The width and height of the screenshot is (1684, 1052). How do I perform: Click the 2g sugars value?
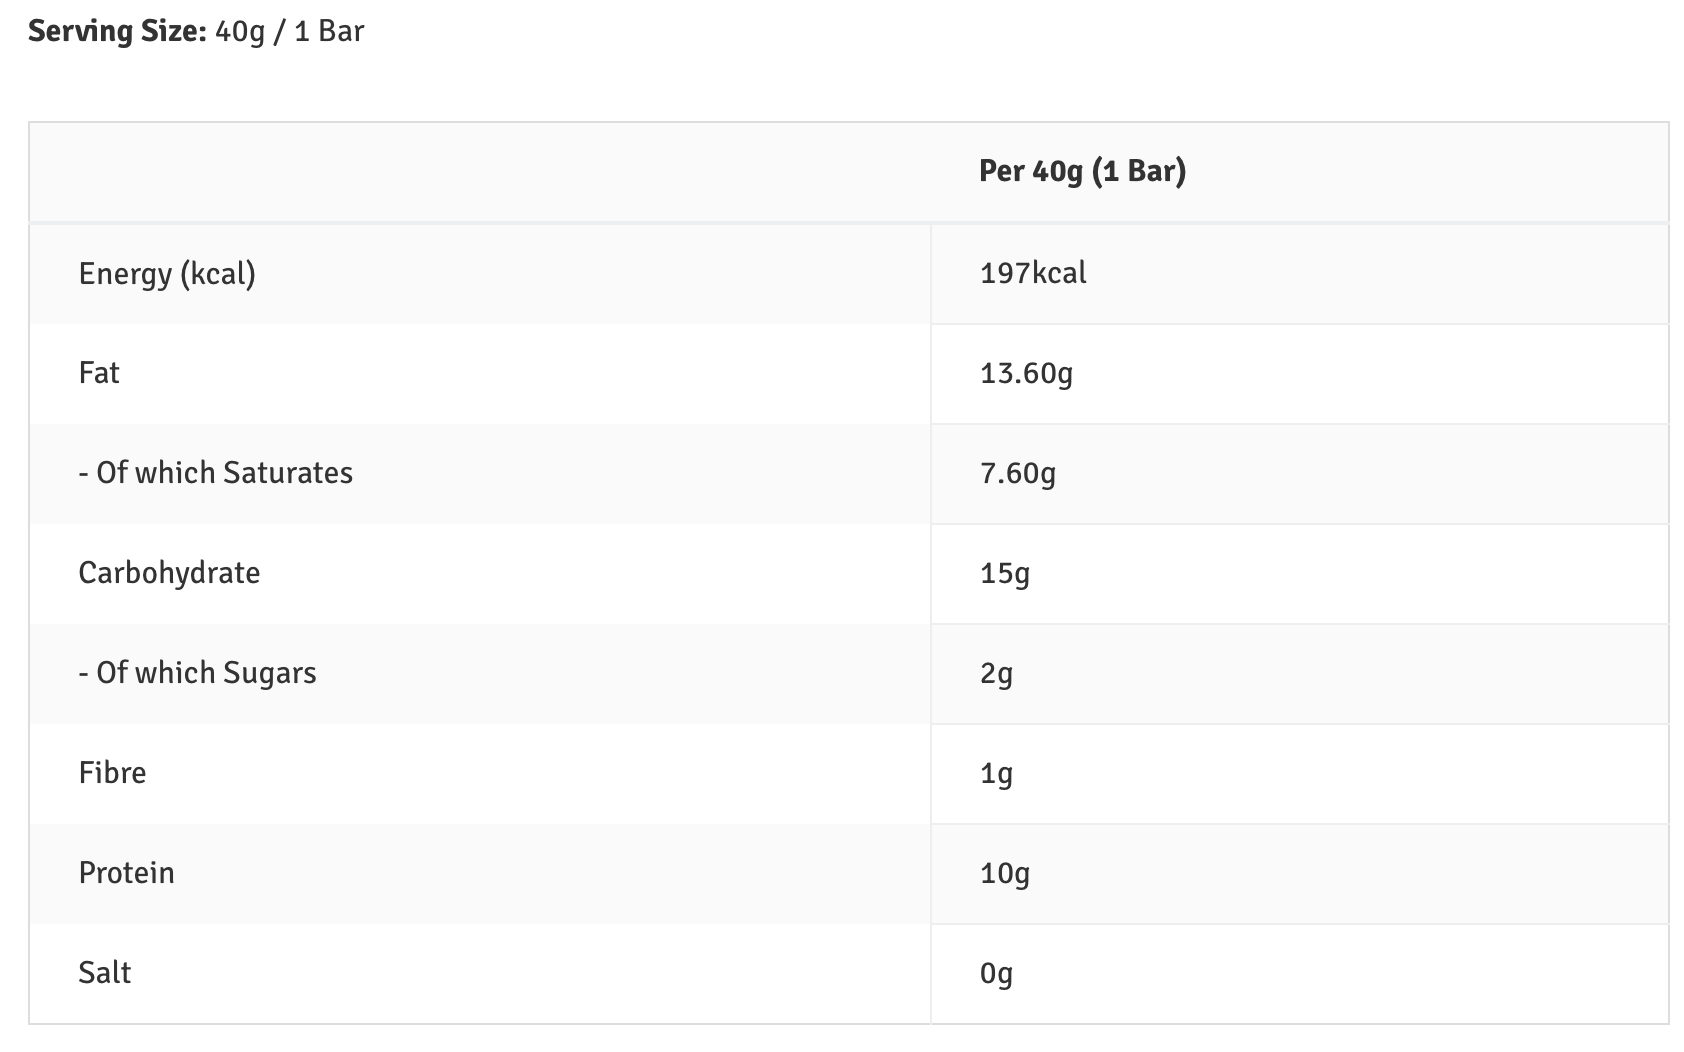(996, 673)
